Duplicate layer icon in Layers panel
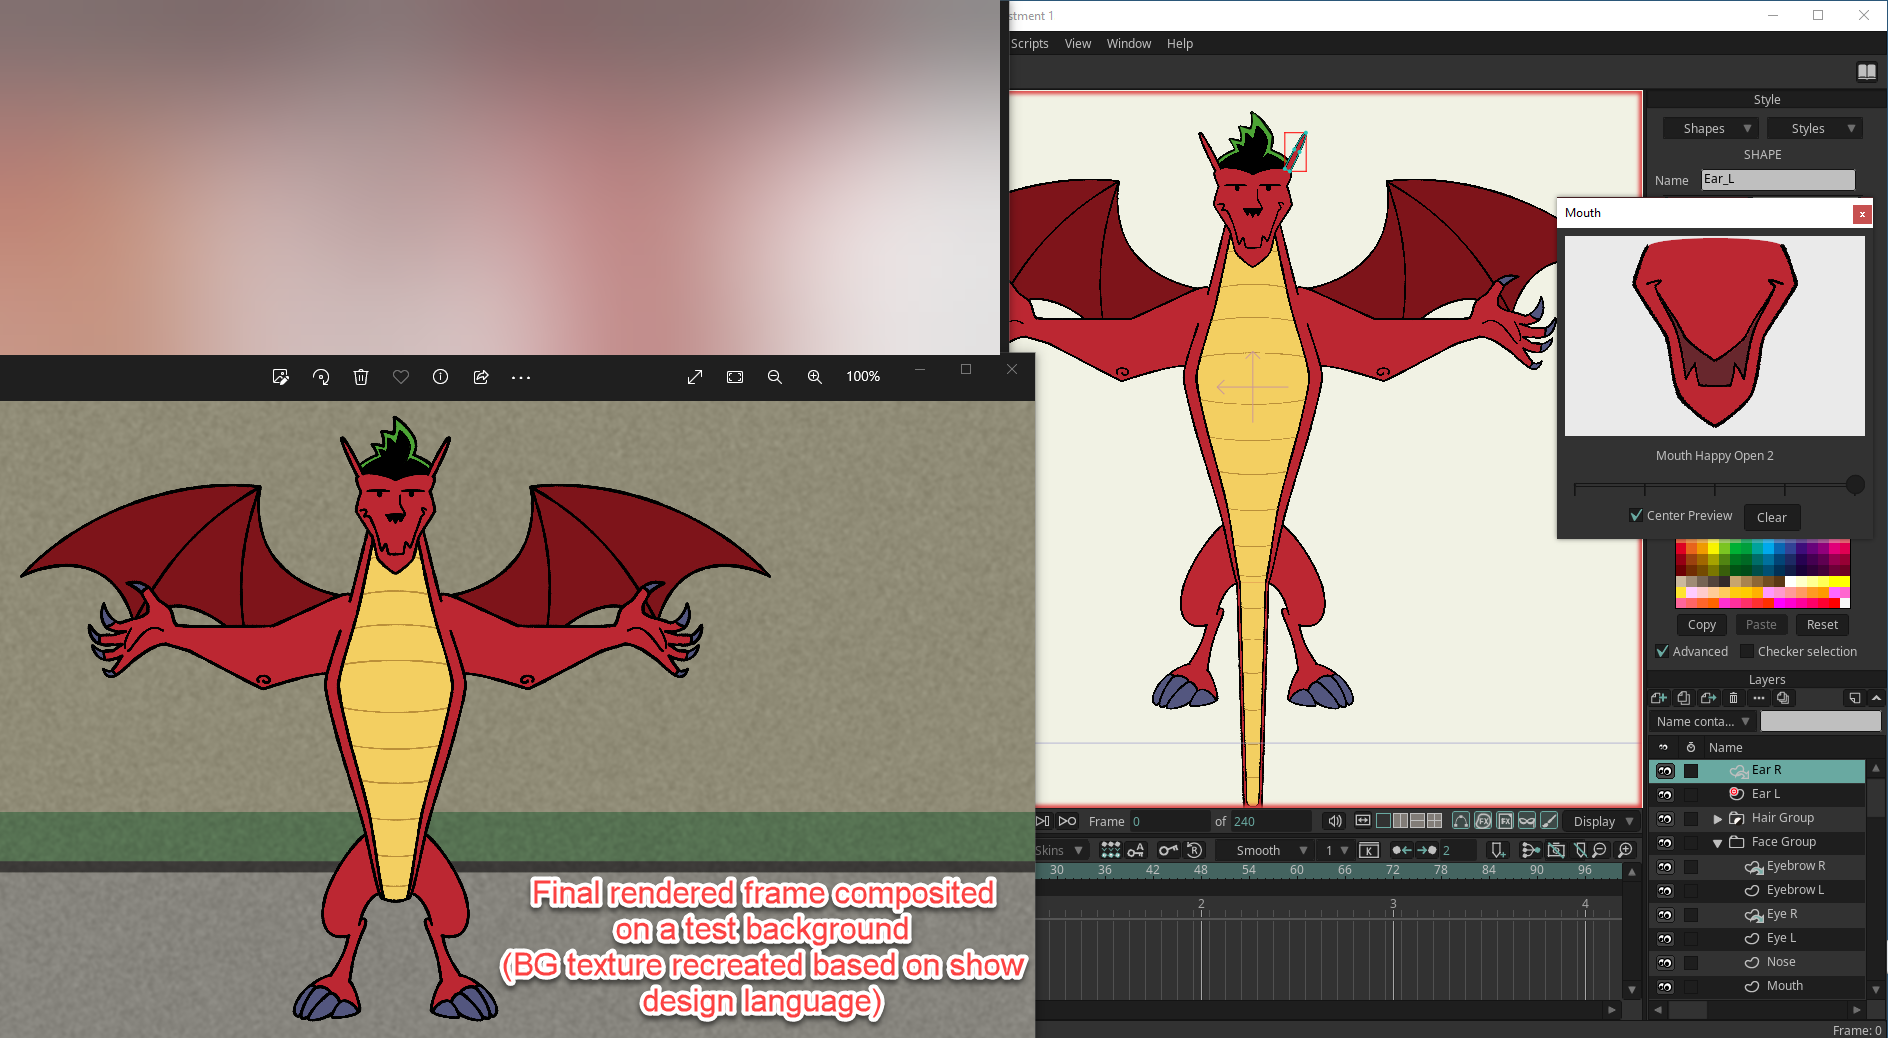The width and height of the screenshot is (1888, 1038). [1684, 698]
